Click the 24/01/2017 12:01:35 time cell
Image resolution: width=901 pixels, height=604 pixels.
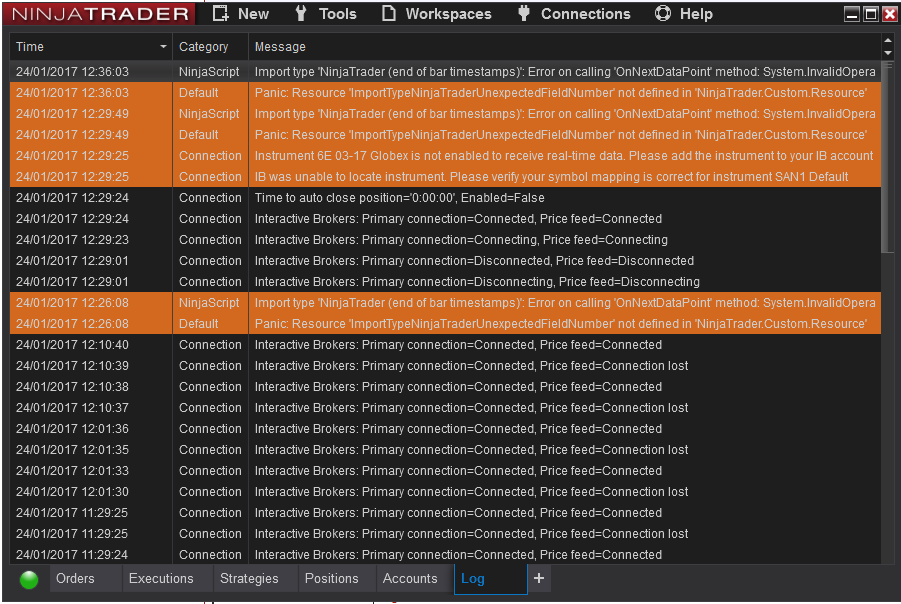pos(91,449)
